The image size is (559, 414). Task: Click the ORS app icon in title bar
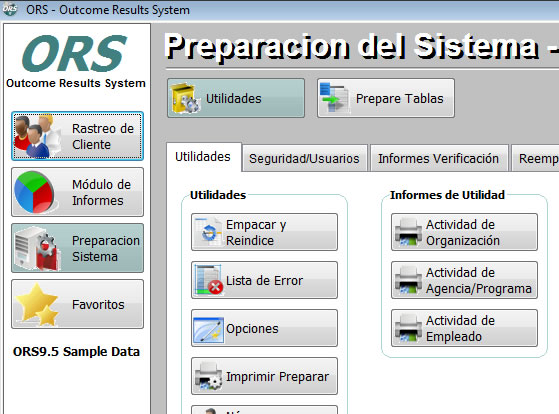[9, 9]
